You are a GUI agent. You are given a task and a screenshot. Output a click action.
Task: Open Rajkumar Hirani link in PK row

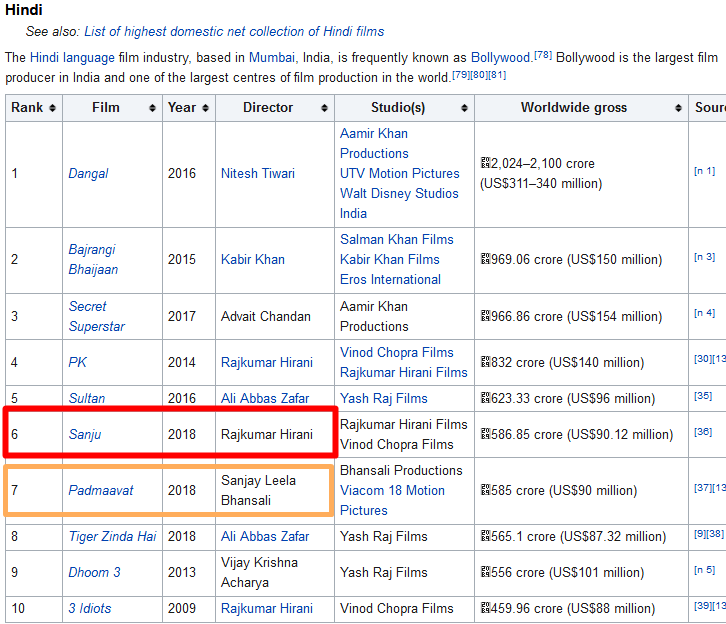point(267,362)
